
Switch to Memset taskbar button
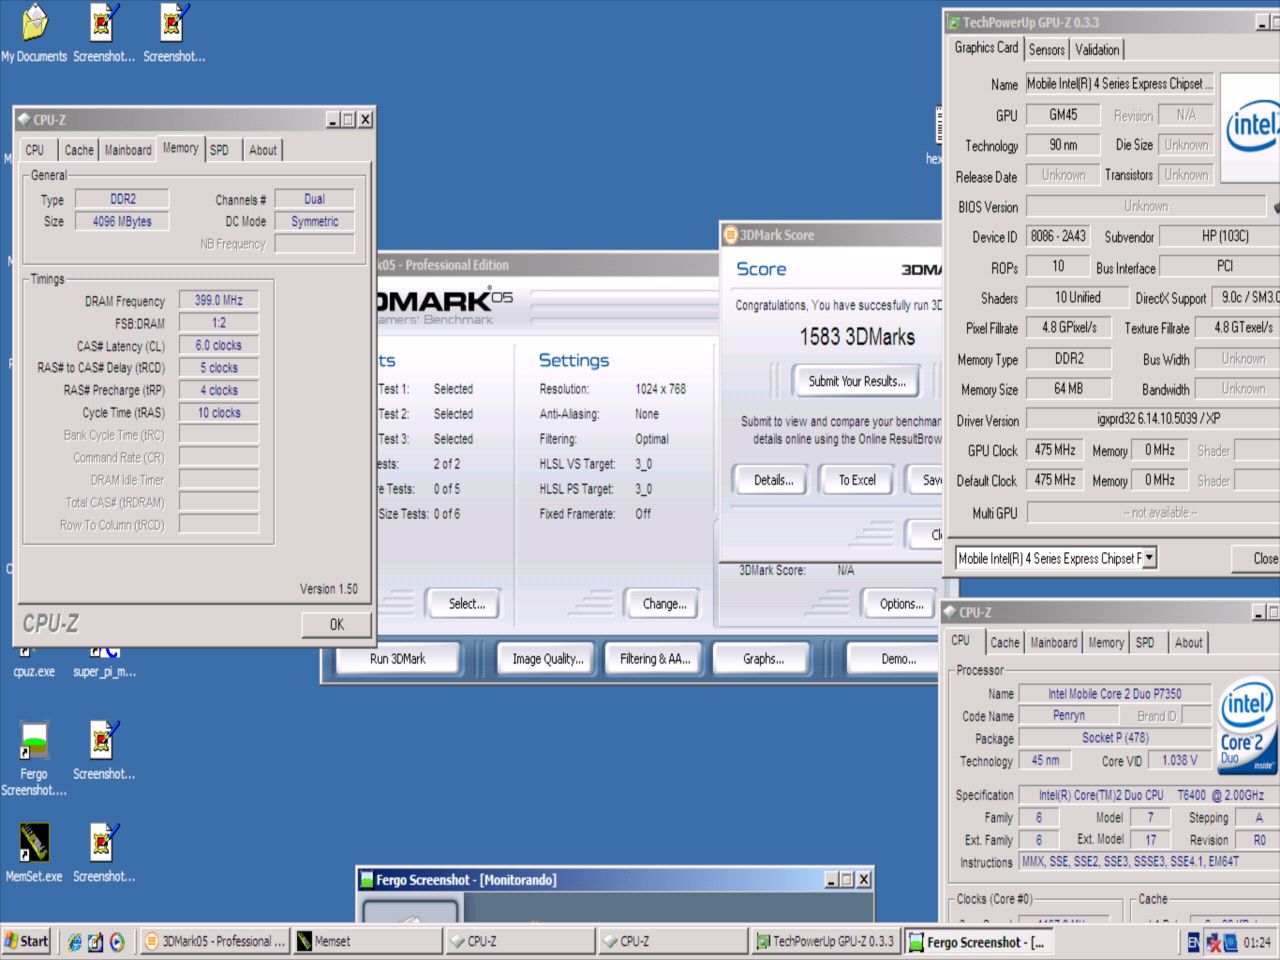368,941
